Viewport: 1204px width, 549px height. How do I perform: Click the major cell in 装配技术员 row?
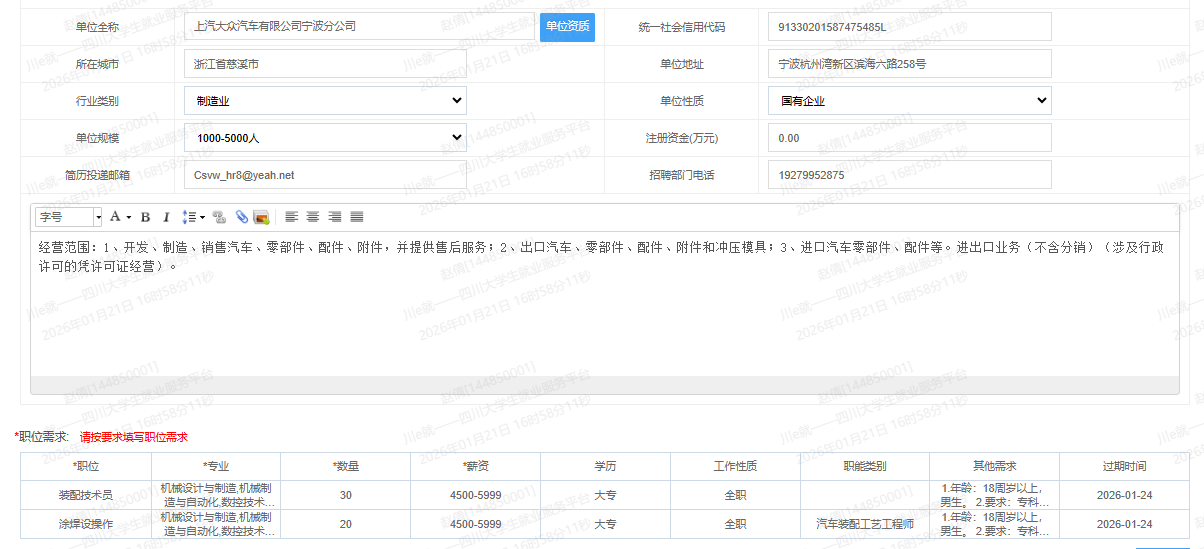point(216,495)
